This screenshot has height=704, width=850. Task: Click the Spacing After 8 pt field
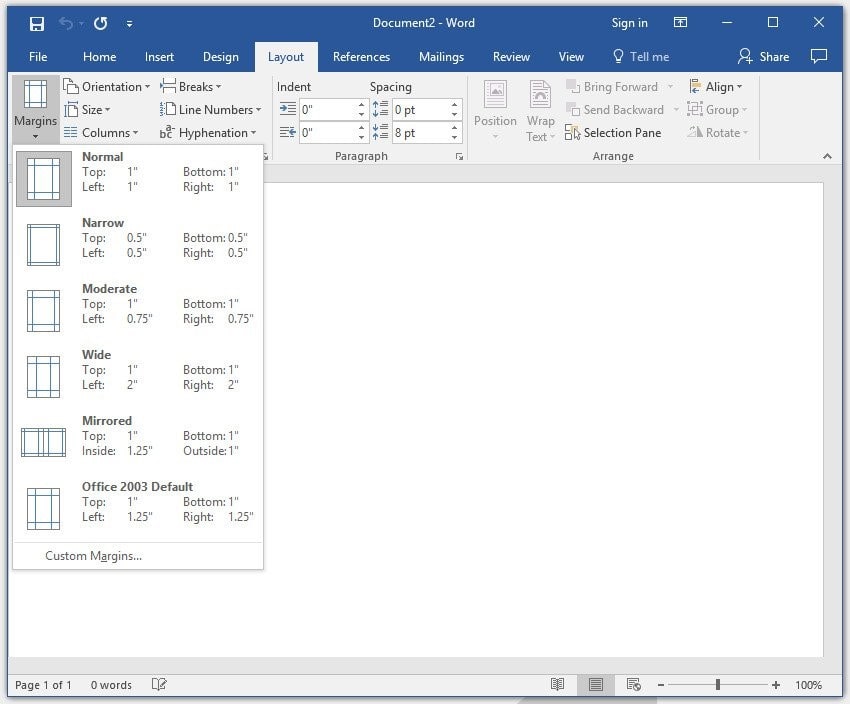click(x=421, y=133)
